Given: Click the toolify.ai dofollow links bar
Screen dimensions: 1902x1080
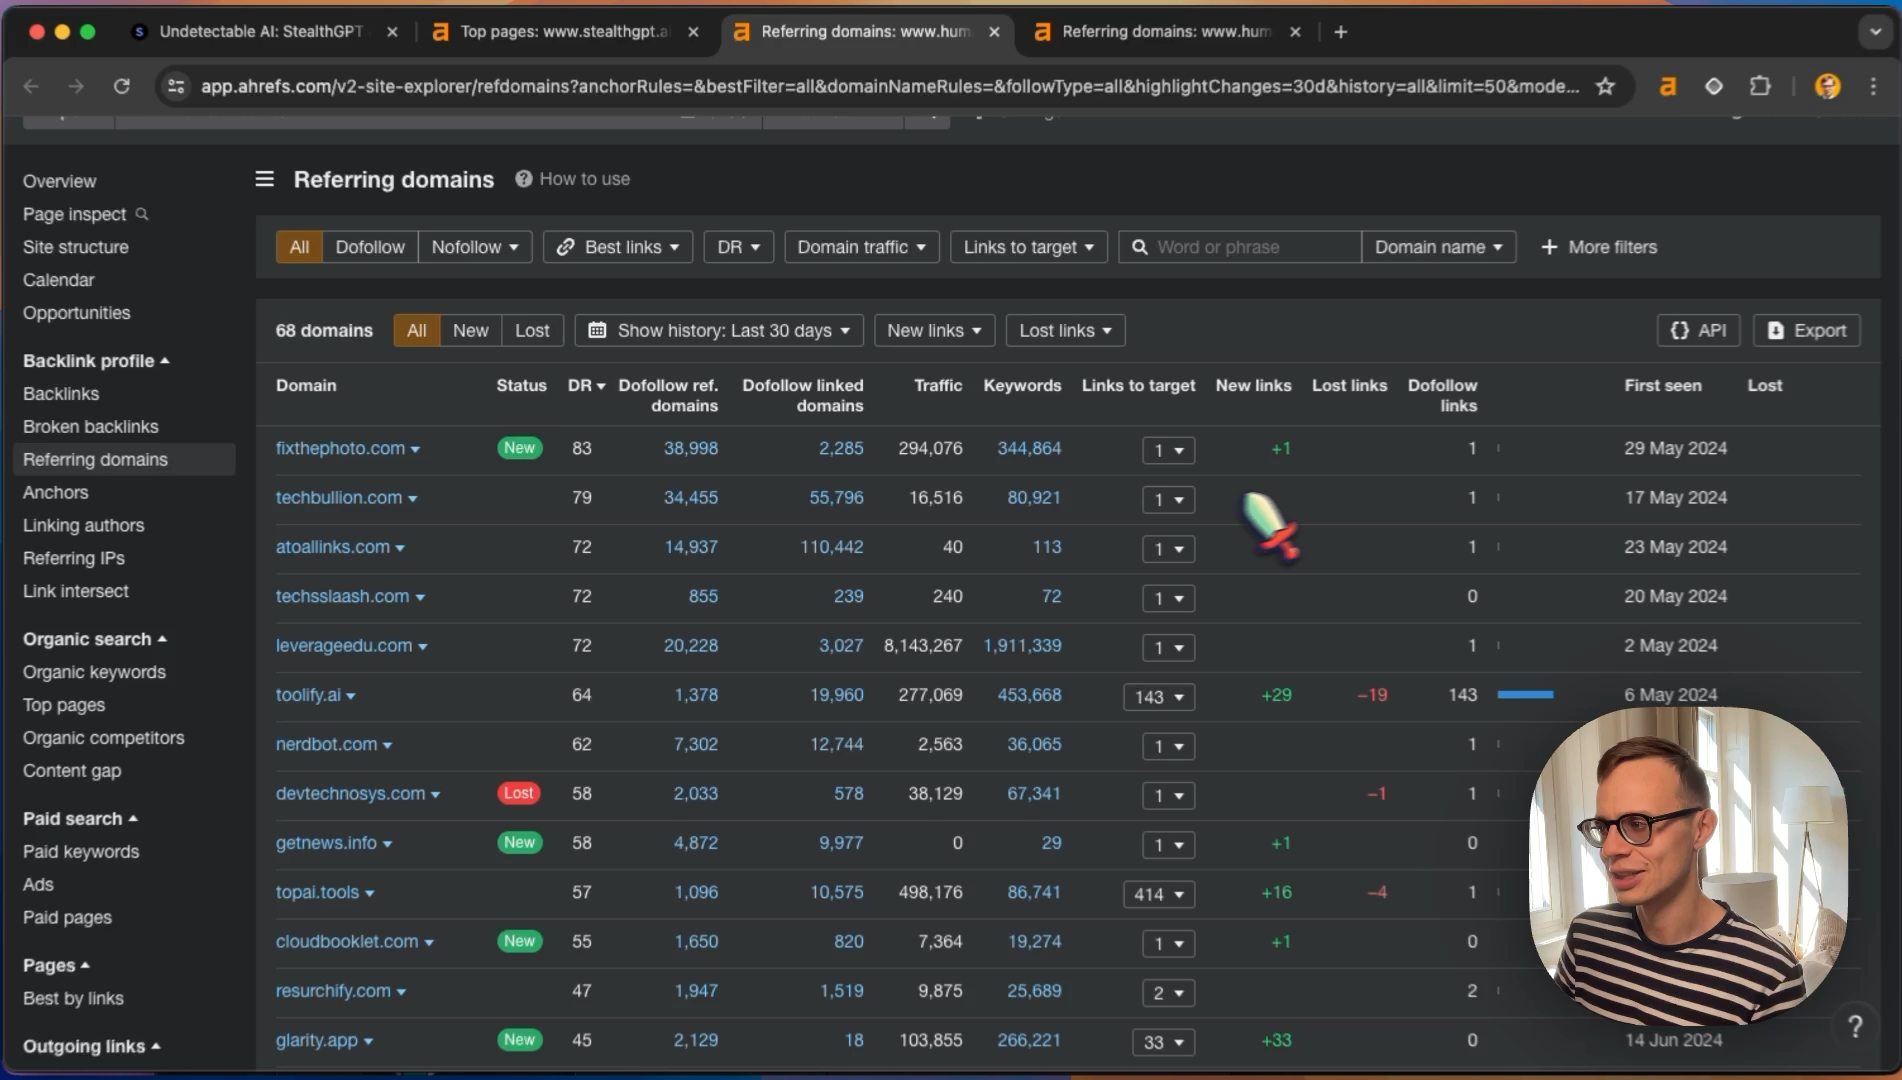Looking at the screenshot, I should pos(1525,695).
